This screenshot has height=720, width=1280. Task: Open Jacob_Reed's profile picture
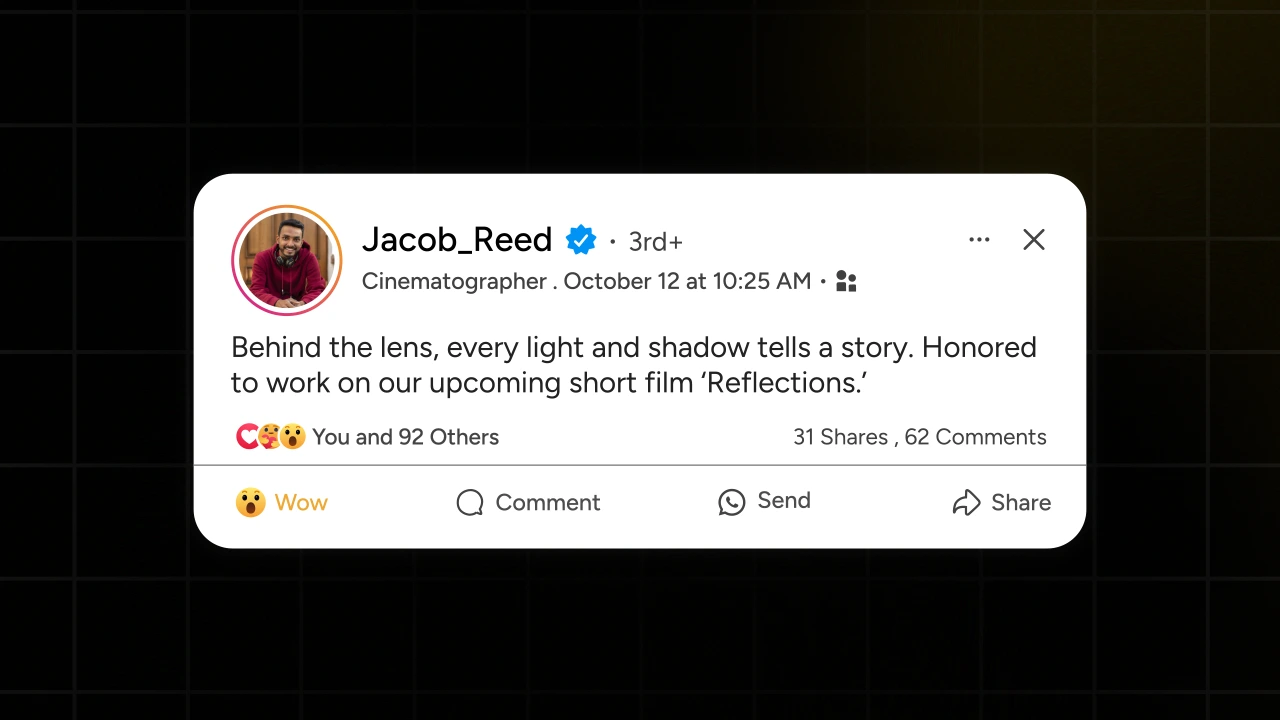[287, 260]
